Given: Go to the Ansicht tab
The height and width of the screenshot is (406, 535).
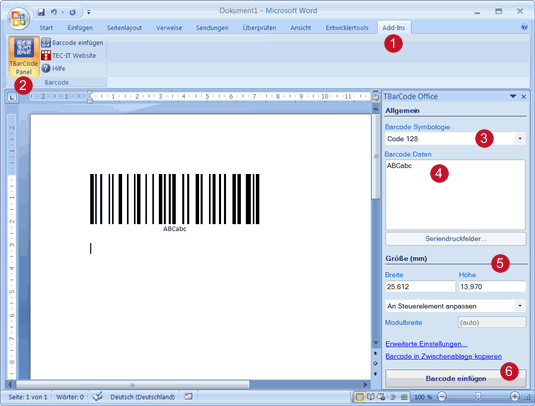Looking at the screenshot, I should (x=301, y=28).
